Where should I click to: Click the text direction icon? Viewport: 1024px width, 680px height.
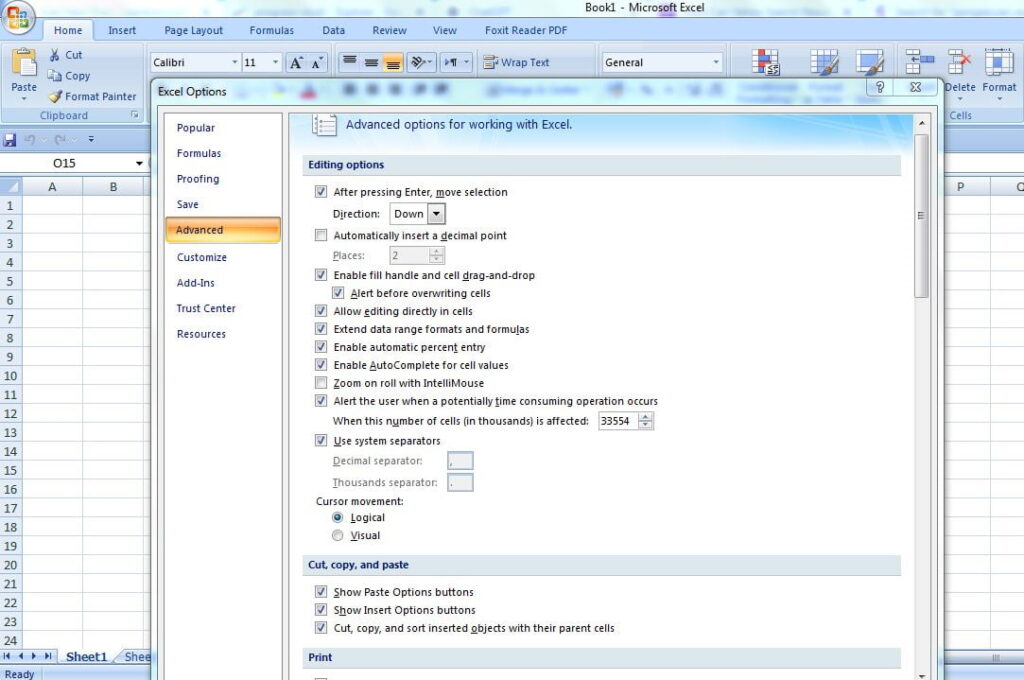(x=456, y=63)
